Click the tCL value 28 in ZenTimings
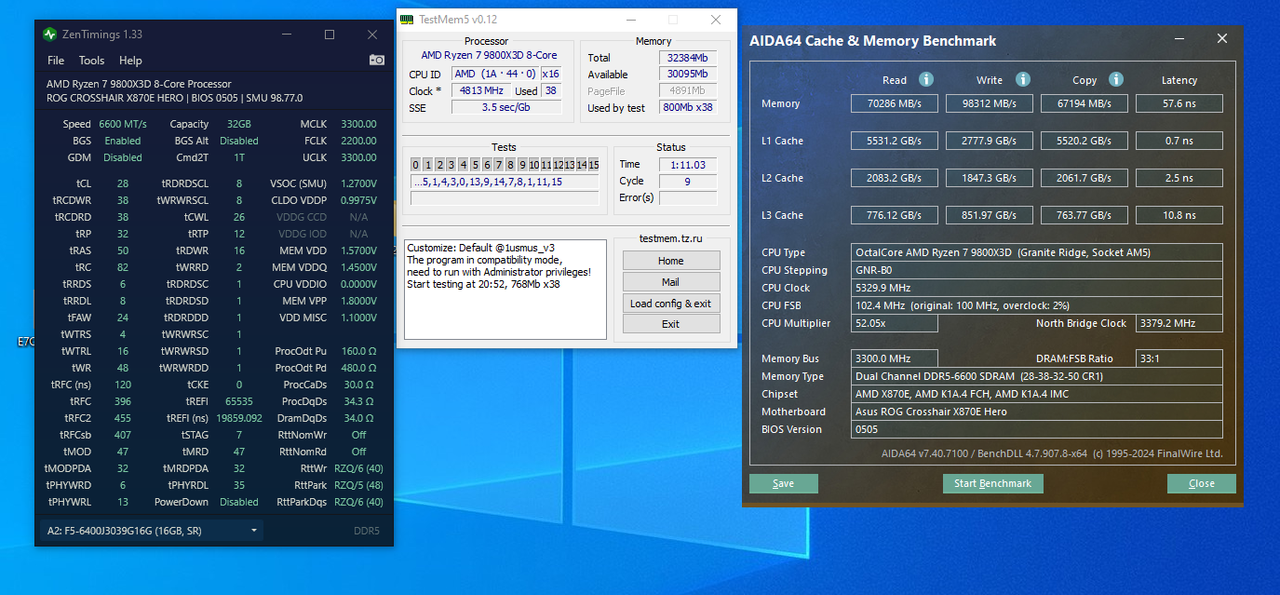The image size is (1280, 595). [x=122, y=184]
